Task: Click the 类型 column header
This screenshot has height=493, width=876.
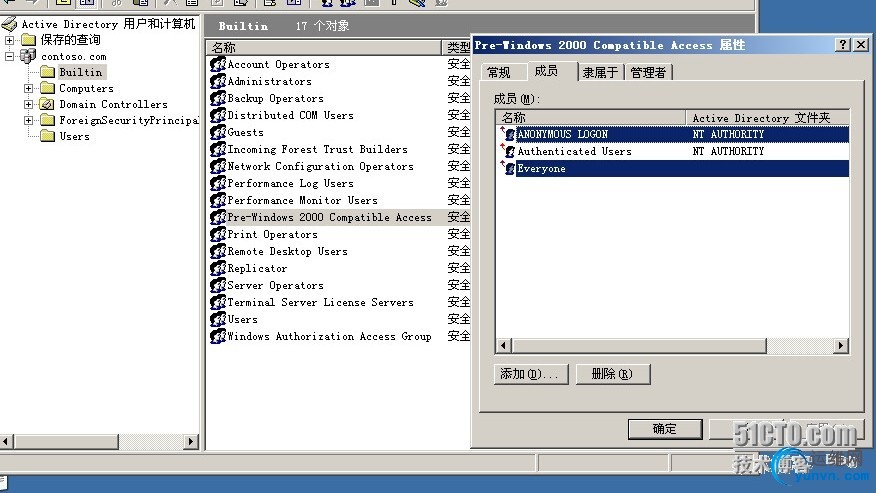Action: (x=458, y=48)
